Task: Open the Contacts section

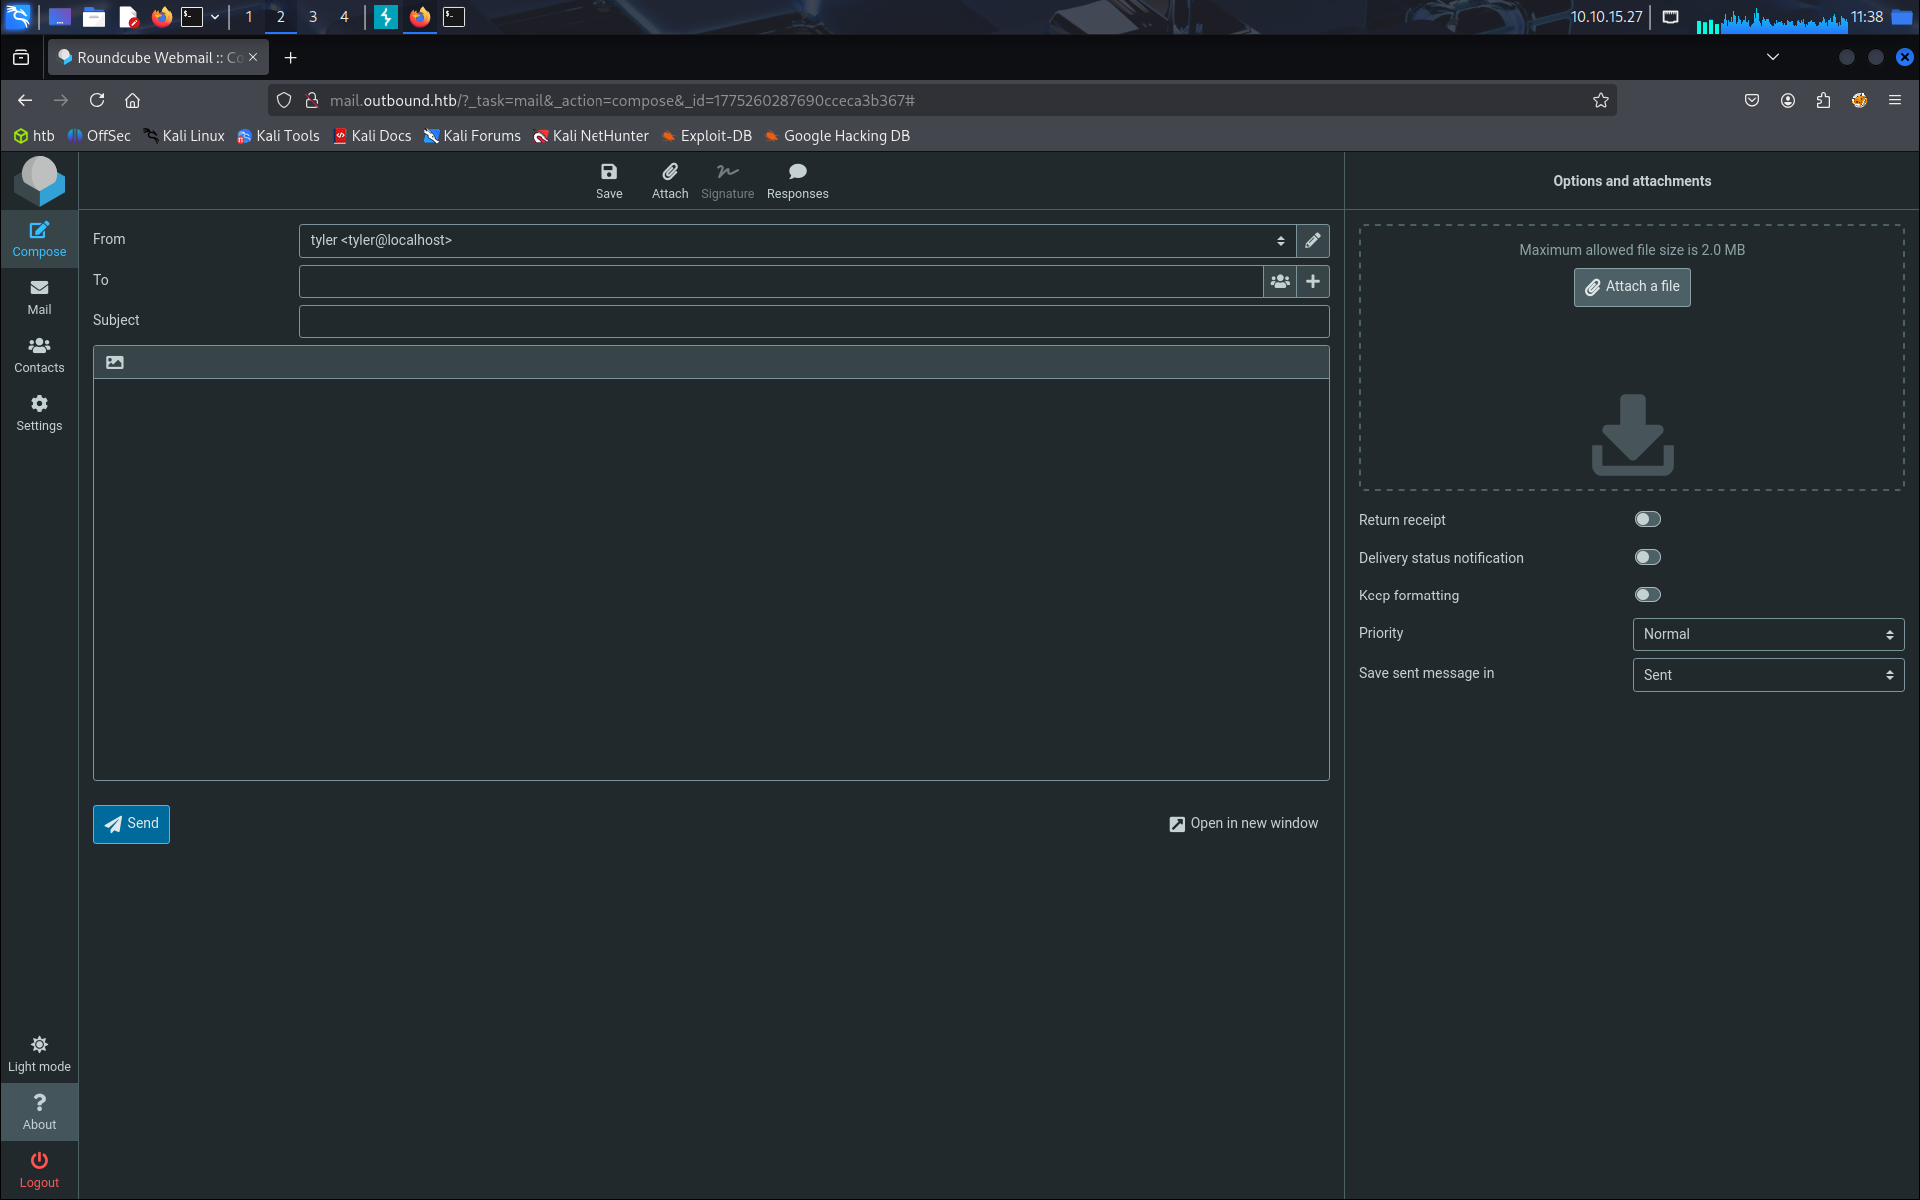Action: pyautogui.click(x=39, y=354)
